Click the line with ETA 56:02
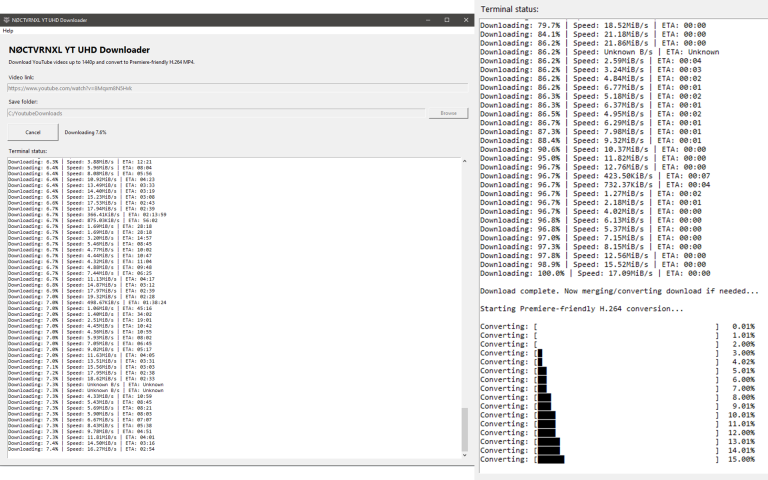The height and width of the screenshot is (480, 768). coord(83,220)
